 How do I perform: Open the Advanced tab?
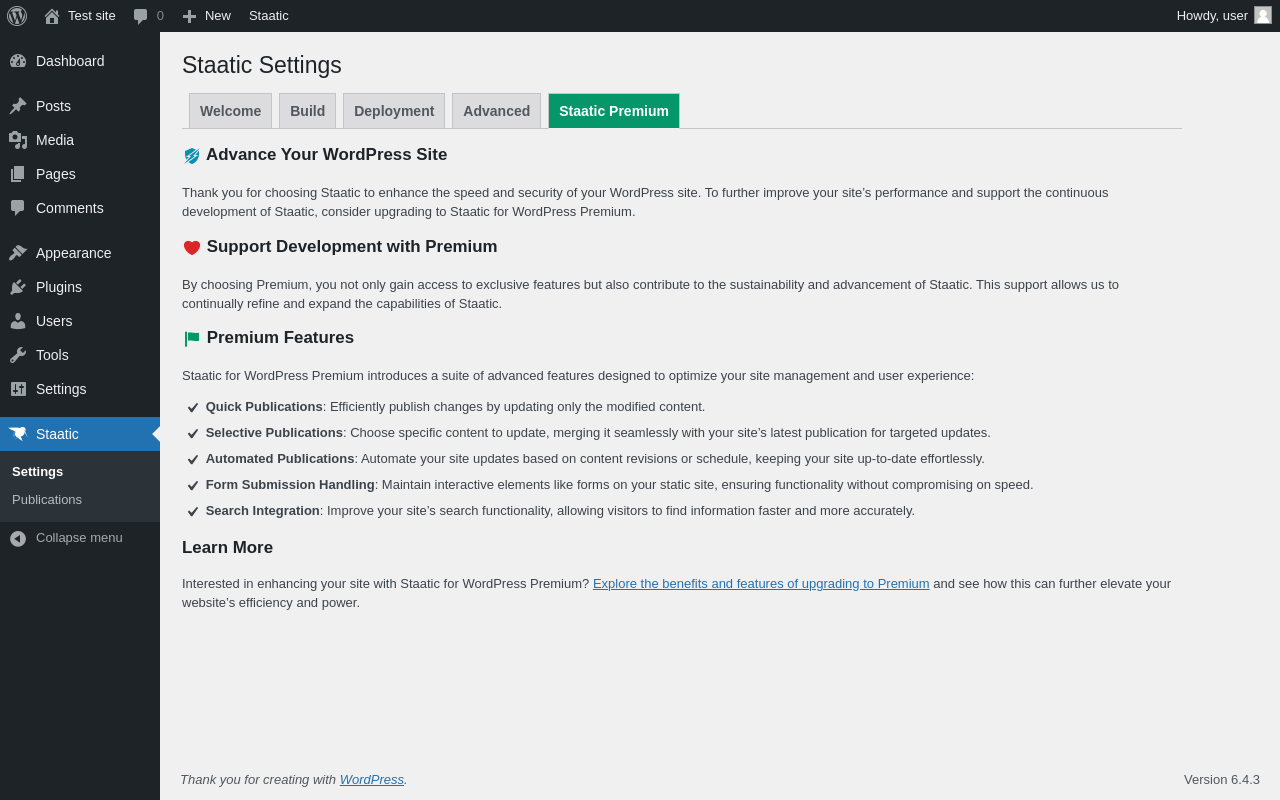tap(496, 111)
